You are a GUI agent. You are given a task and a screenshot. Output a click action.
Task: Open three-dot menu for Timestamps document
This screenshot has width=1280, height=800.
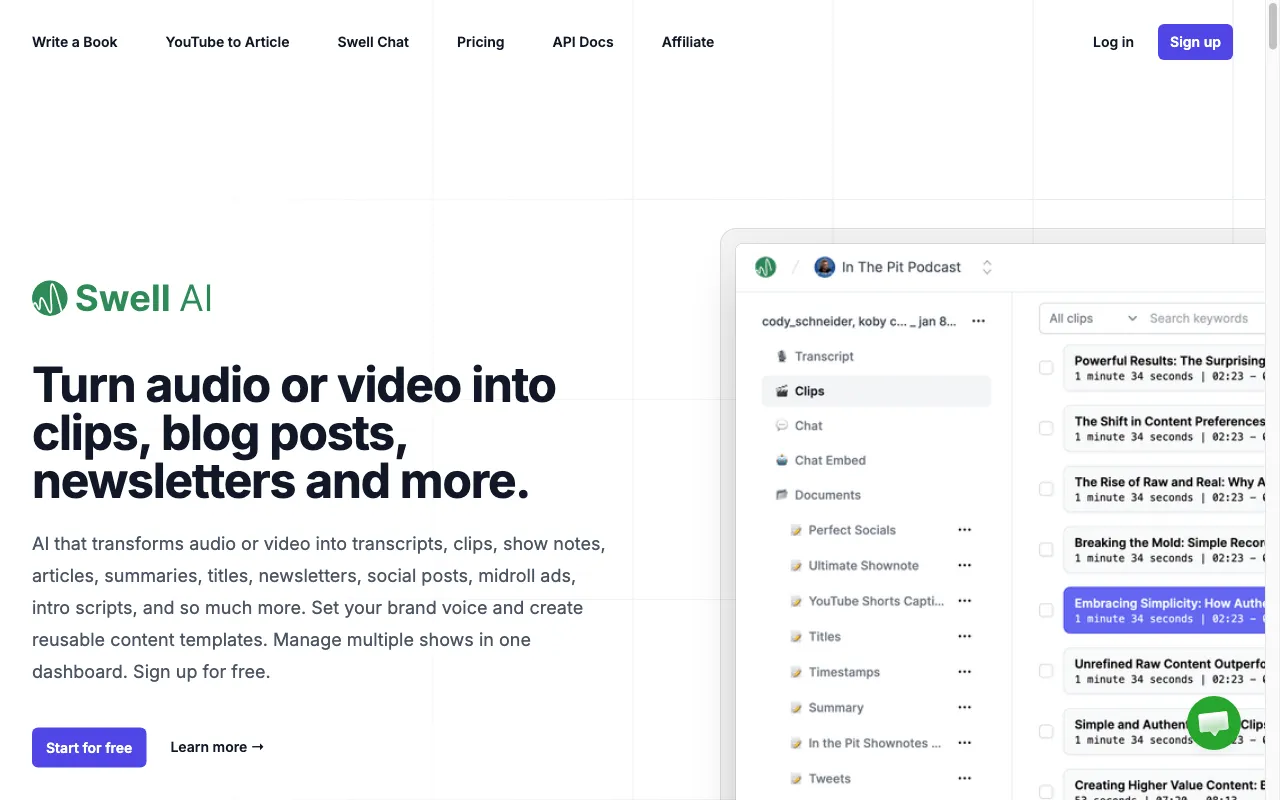point(965,672)
